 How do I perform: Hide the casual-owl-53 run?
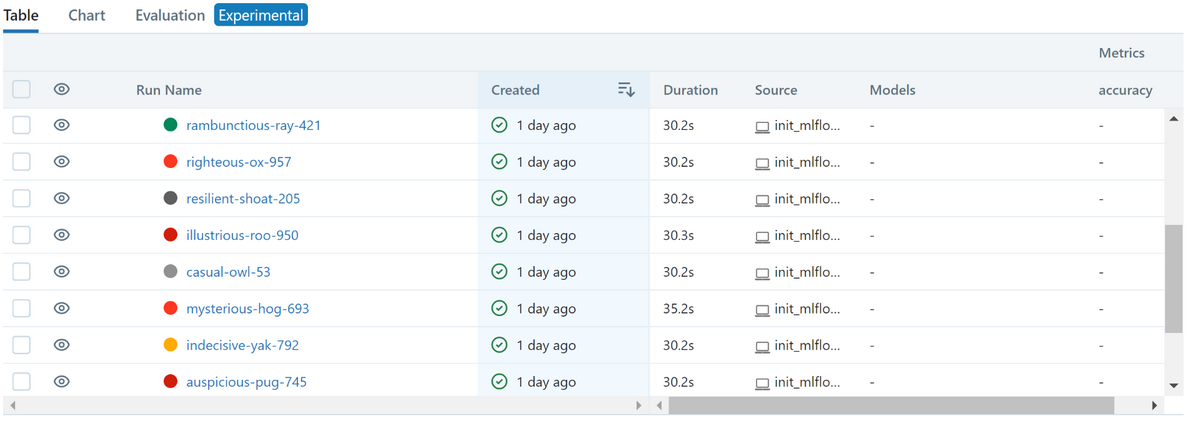tap(61, 272)
